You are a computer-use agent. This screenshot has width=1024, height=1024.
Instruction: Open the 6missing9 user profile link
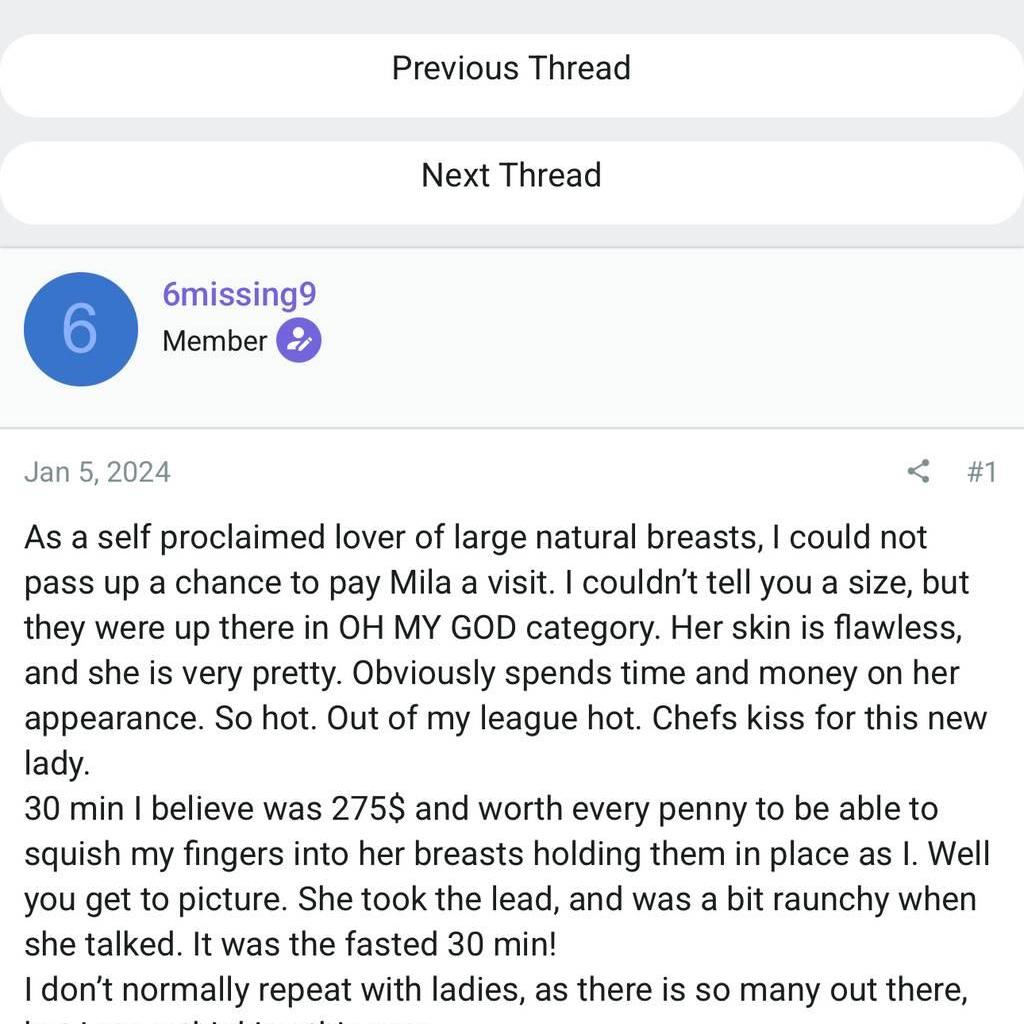tap(239, 295)
